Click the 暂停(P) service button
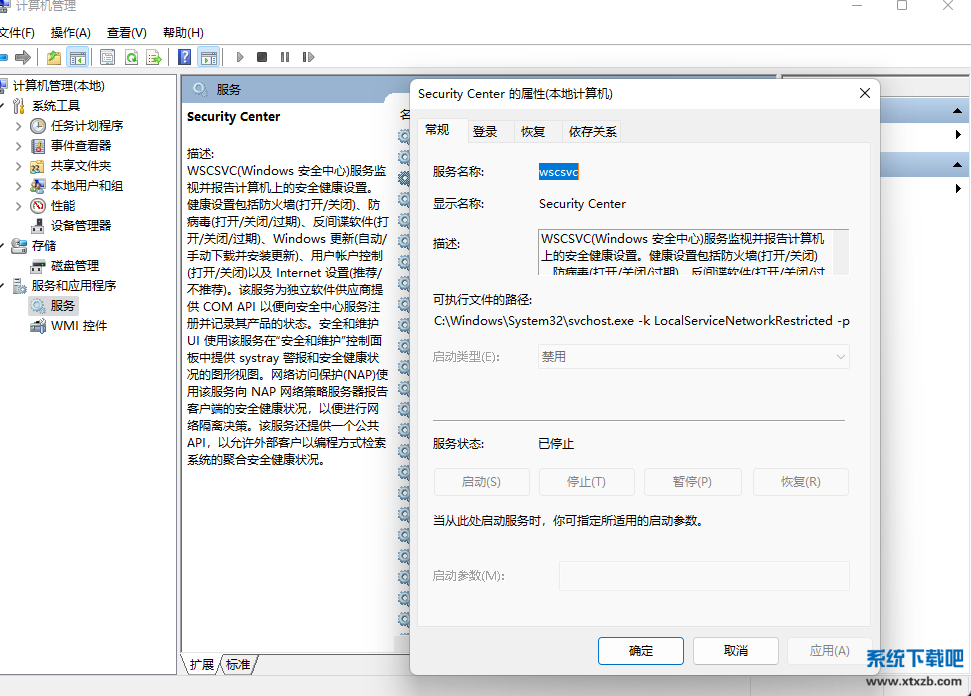This screenshot has width=971, height=696. pyautogui.click(x=692, y=482)
